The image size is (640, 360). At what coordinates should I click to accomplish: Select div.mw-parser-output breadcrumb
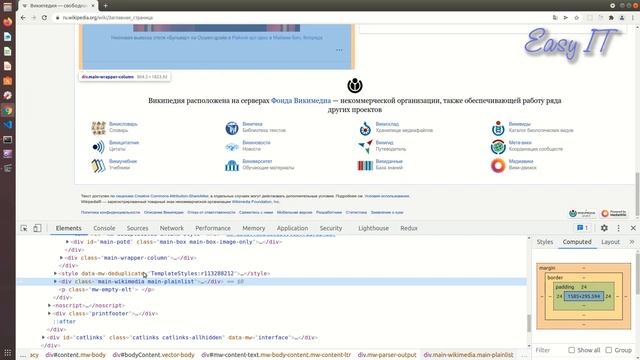coord(387,355)
